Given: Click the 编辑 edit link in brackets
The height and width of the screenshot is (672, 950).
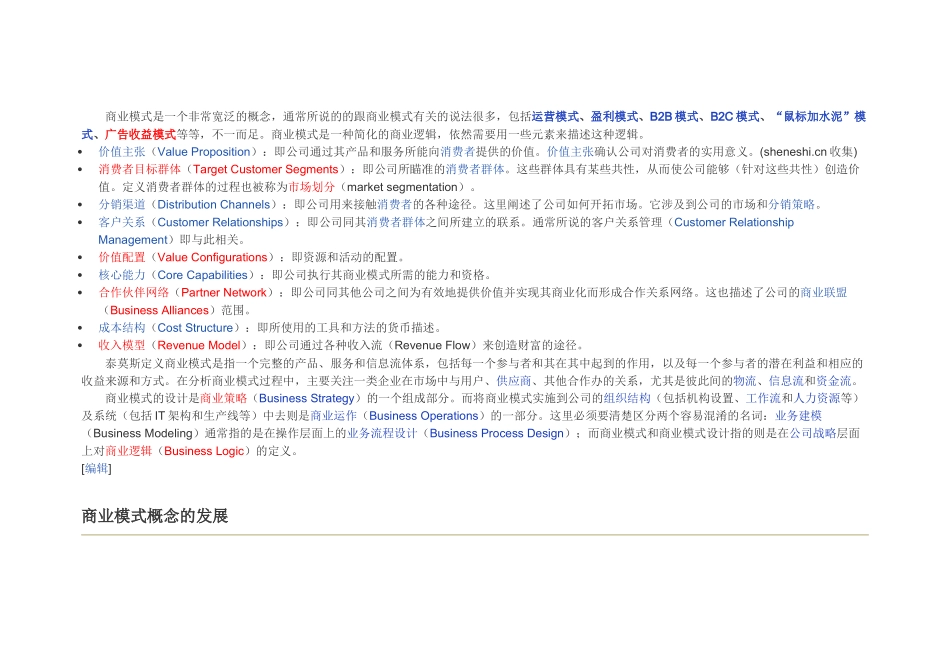Looking at the screenshot, I should click(x=96, y=468).
